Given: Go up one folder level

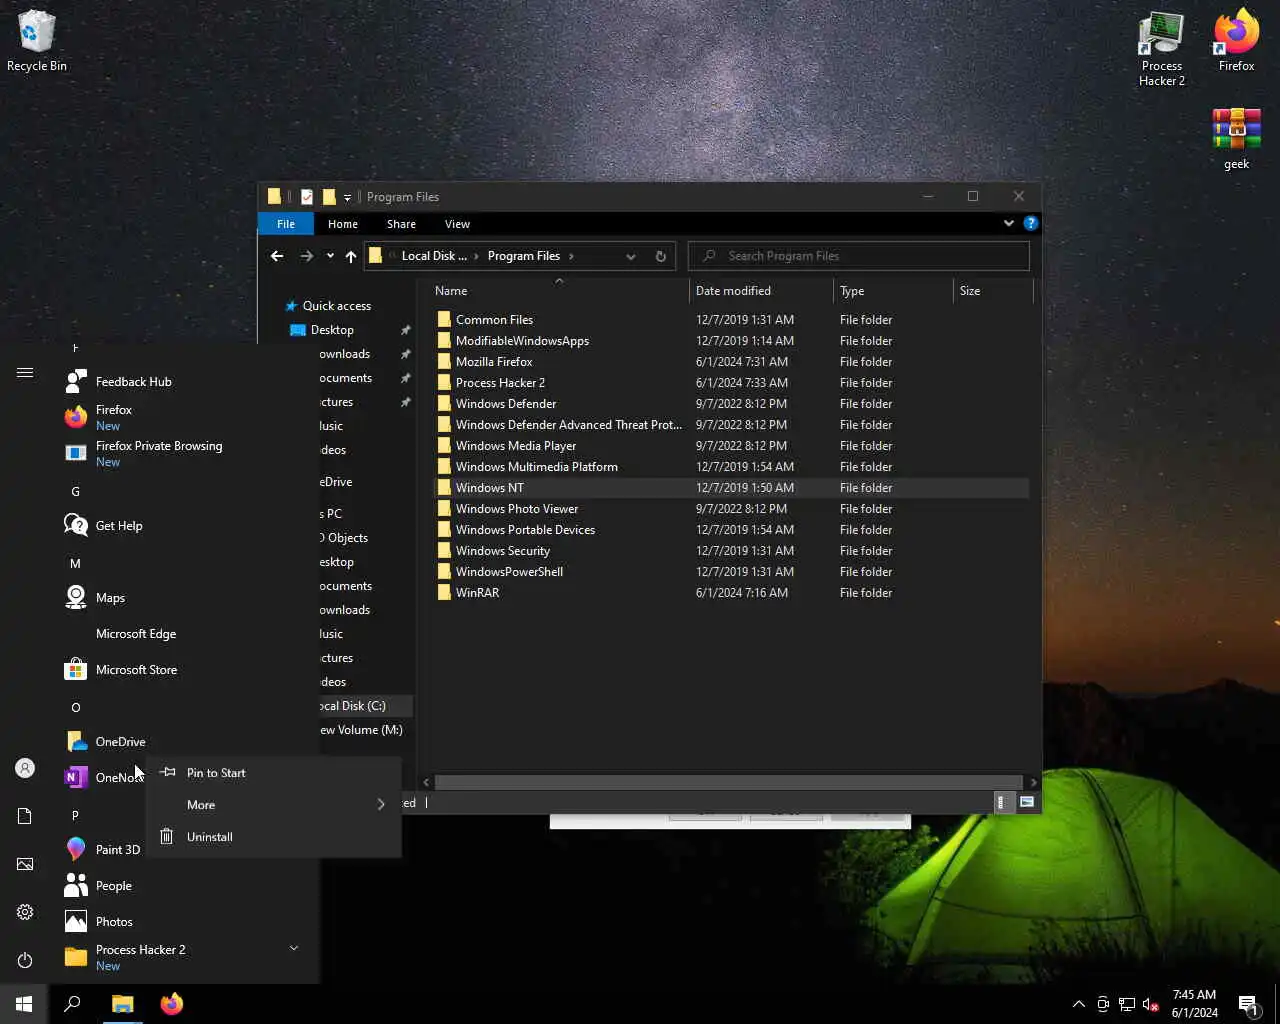Looking at the screenshot, I should 351,256.
